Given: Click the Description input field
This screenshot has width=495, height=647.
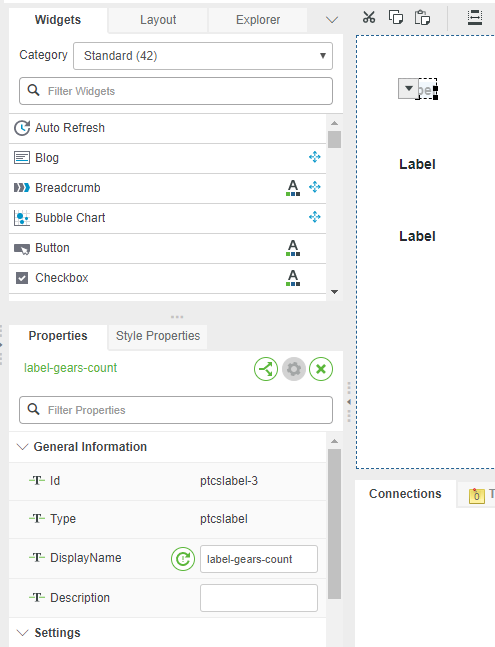Looking at the screenshot, I should point(259,597).
